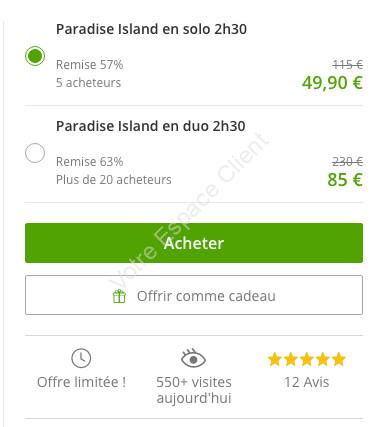Click the Offrir comme cadeau button
Image resolution: width=381 pixels, height=427 pixels.
[x=194, y=295]
